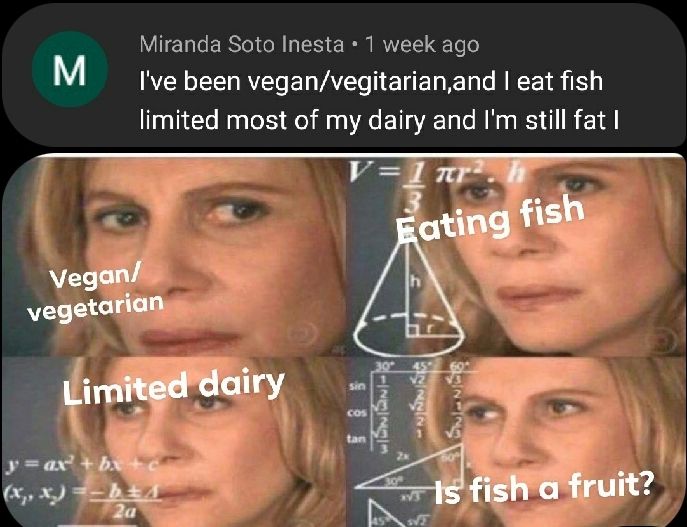Click the sin/cos/tan trigonometry table
The image size is (687, 527).
point(392,410)
